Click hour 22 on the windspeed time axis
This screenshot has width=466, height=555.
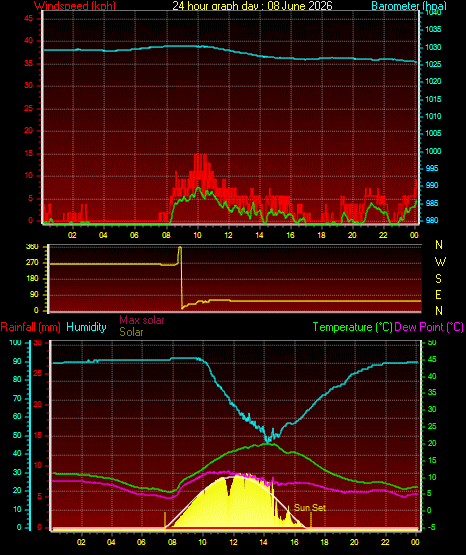[x=383, y=235]
